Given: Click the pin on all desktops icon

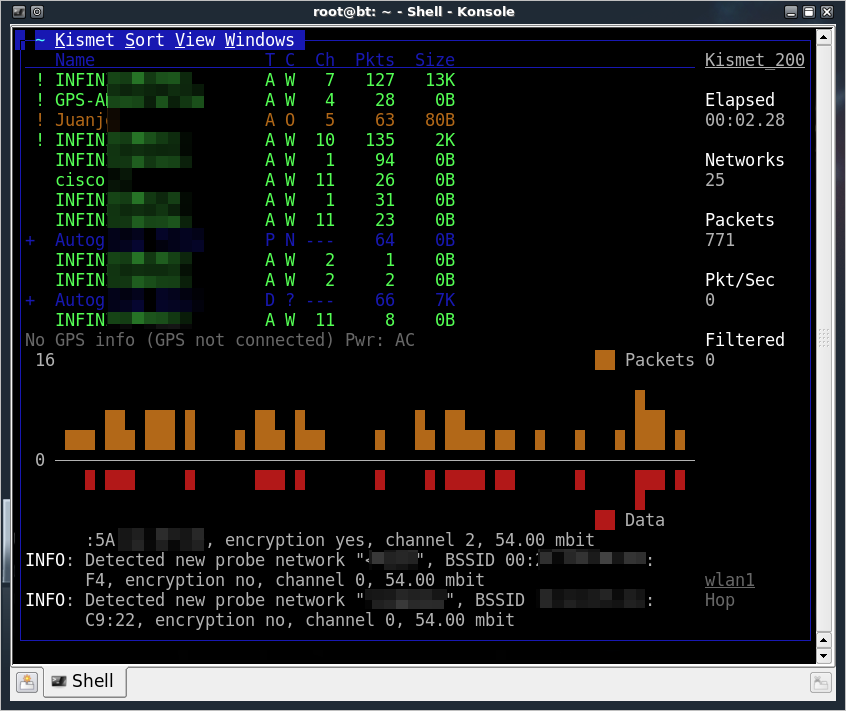Looking at the screenshot, I should point(36,11).
